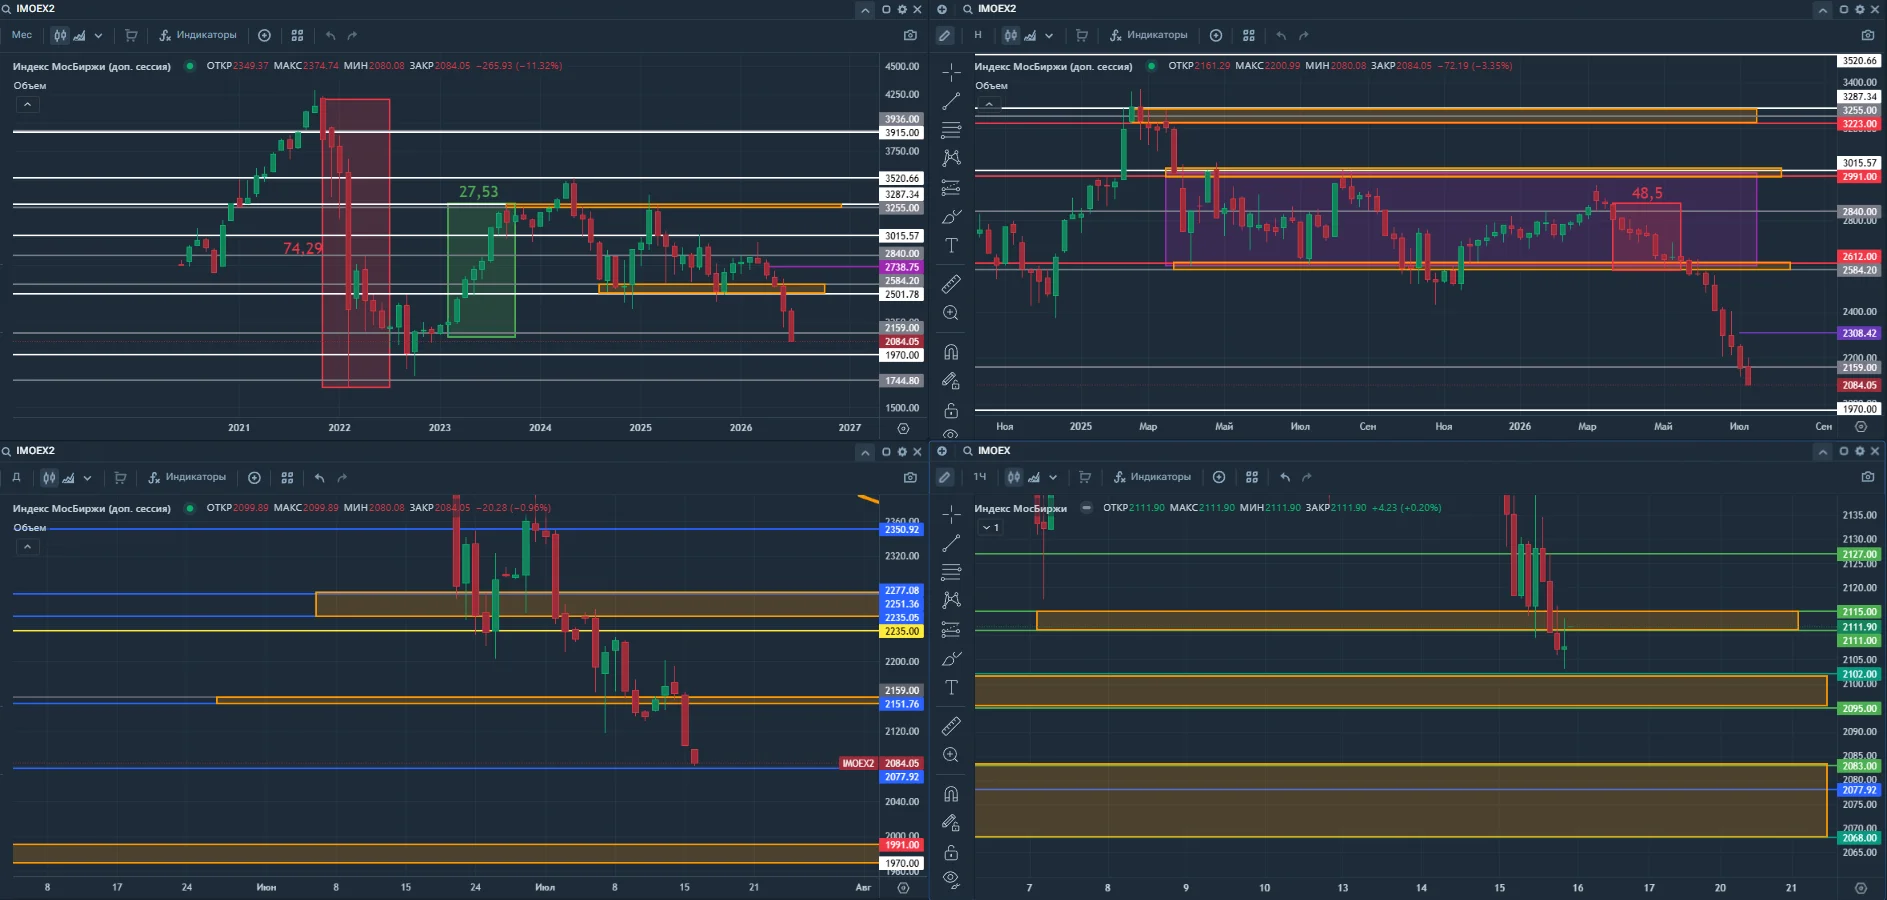This screenshot has height=900, width=1887.
Task: Select brush tool in weekly chart
Action: 951,216
